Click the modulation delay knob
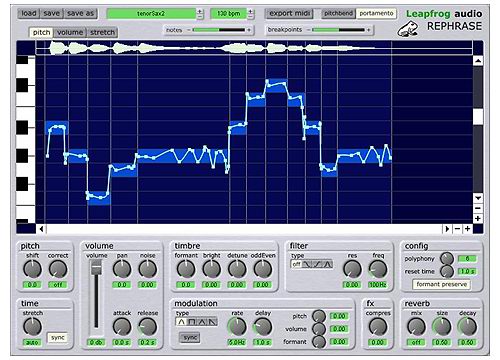The height and width of the screenshot is (360, 500). coord(263,327)
